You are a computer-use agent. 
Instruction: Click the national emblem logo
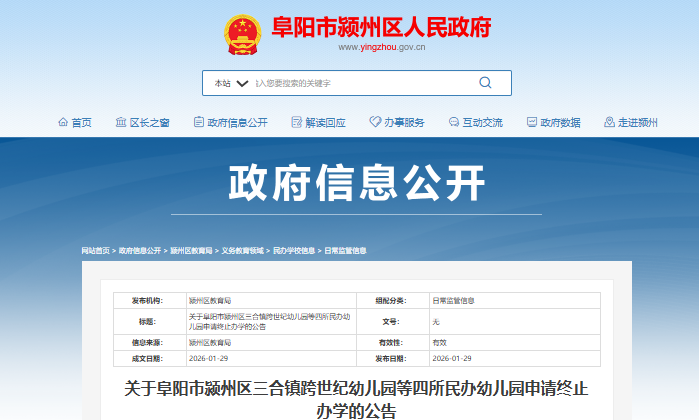243,35
